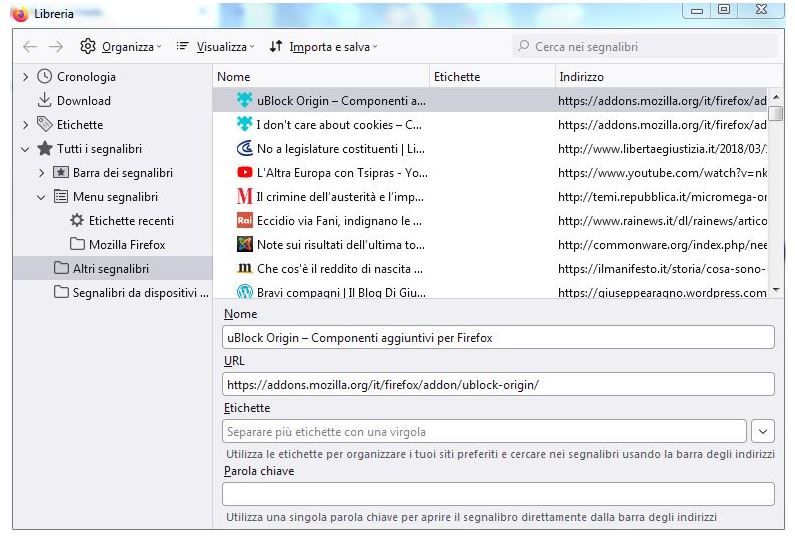Select Che cos'è il reddito bookmark

(340, 269)
